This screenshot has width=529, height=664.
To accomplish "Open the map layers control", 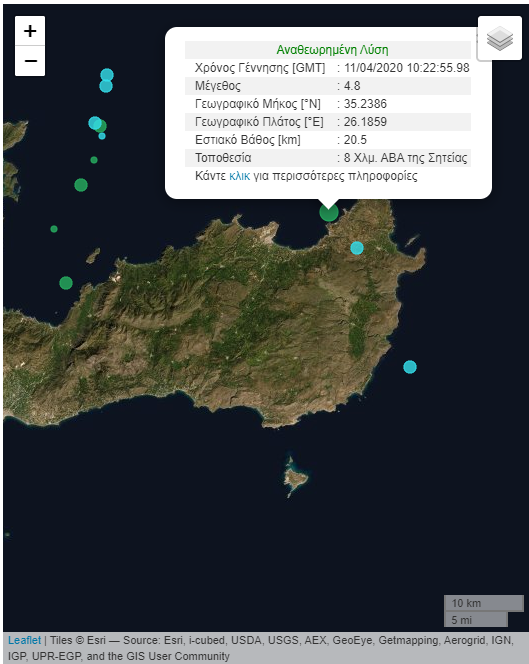I will [x=500, y=38].
